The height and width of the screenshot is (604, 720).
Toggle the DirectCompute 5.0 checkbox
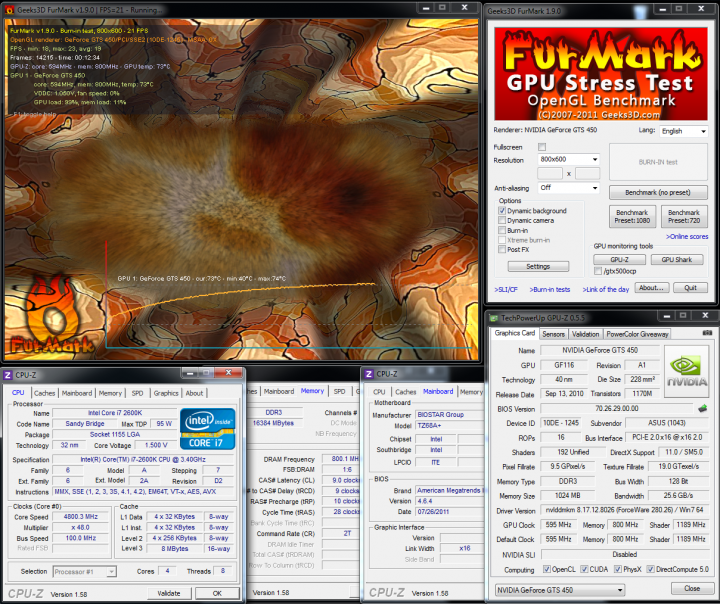click(x=650, y=569)
